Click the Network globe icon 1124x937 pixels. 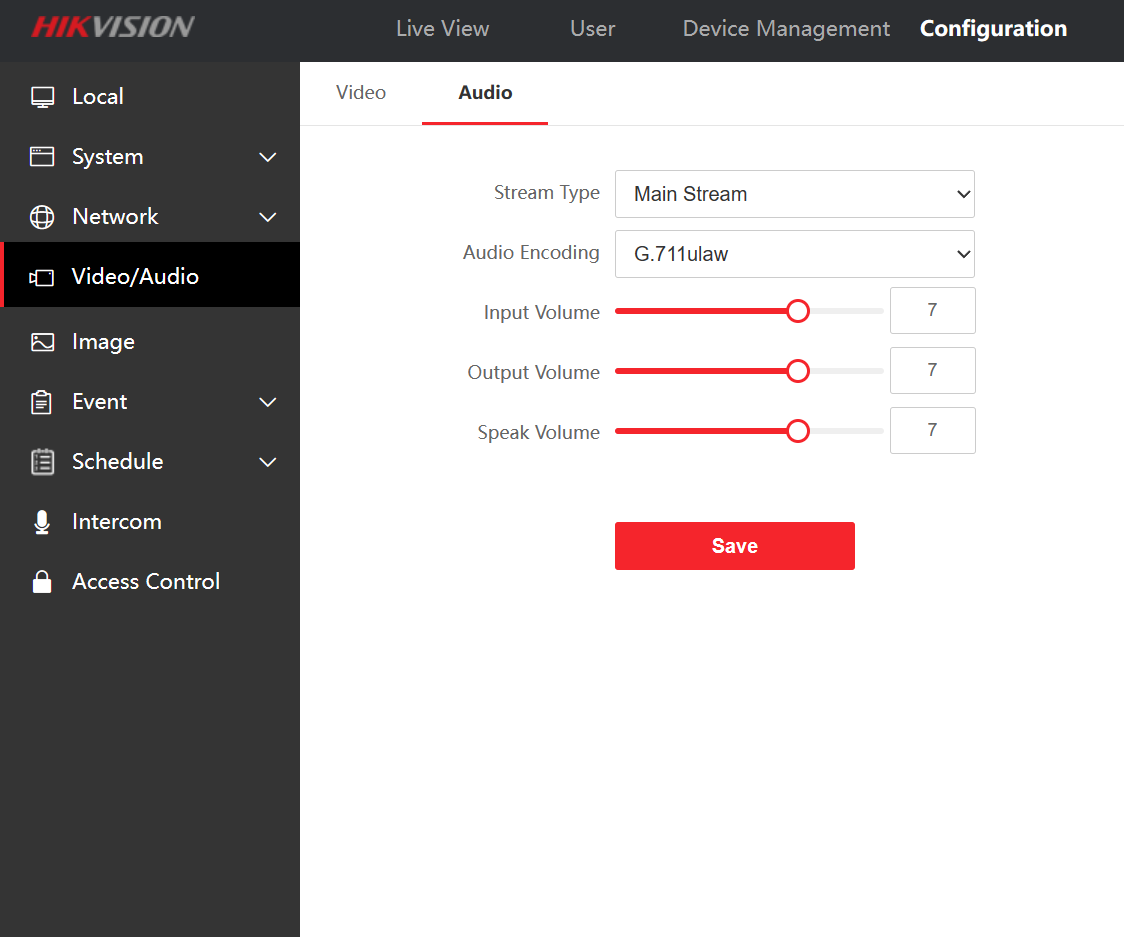(x=42, y=217)
